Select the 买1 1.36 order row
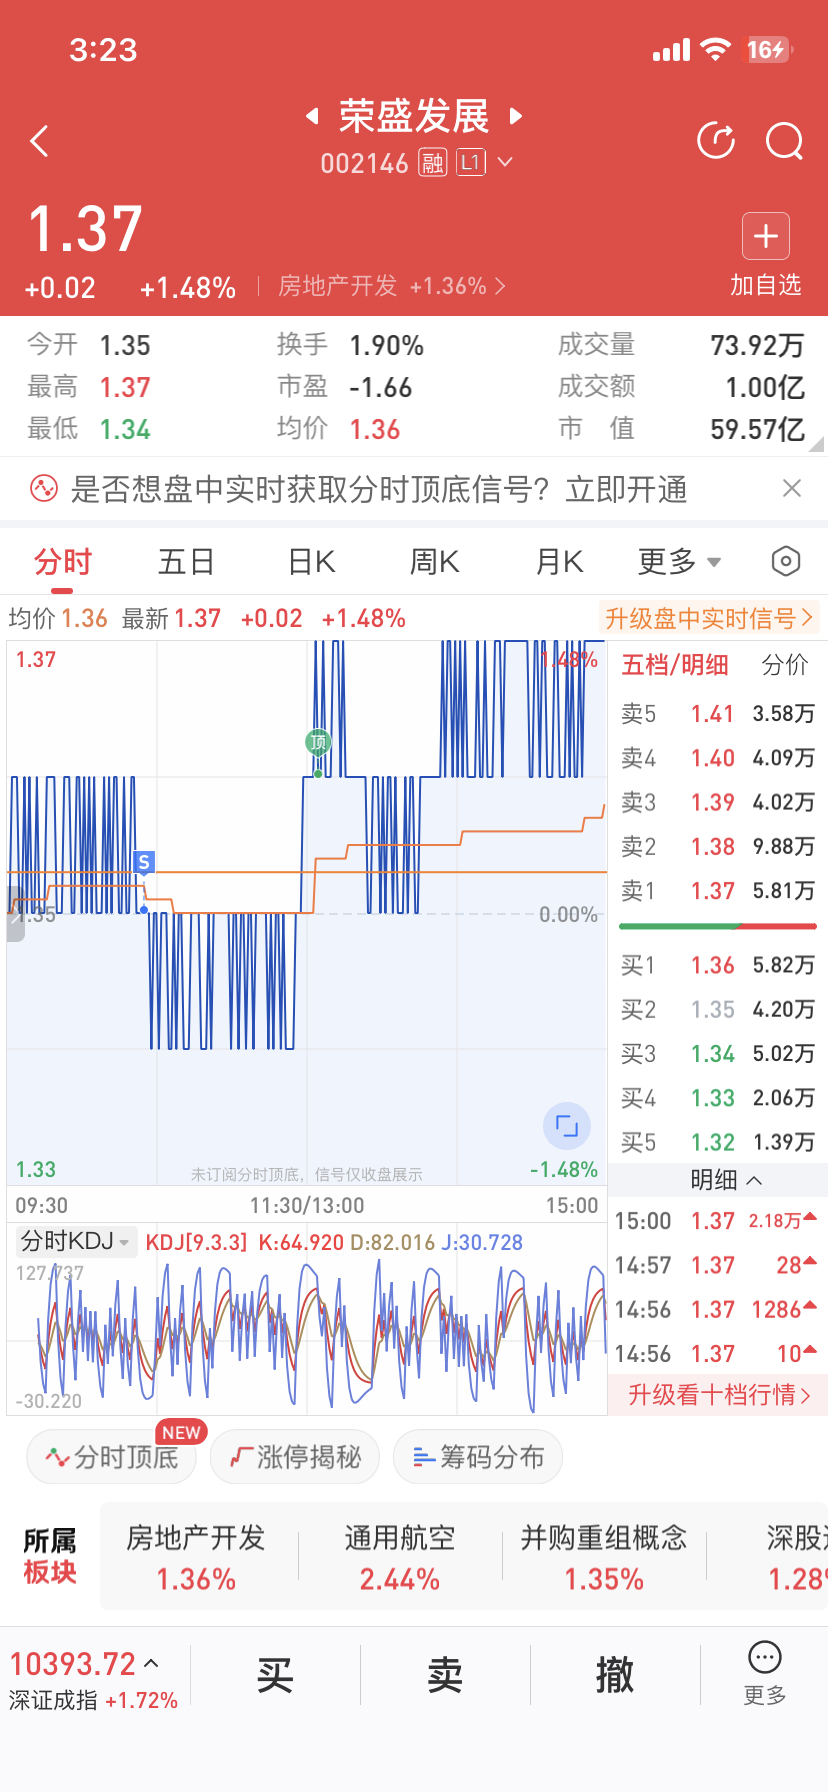The width and height of the screenshot is (828, 1792). (x=718, y=965)
